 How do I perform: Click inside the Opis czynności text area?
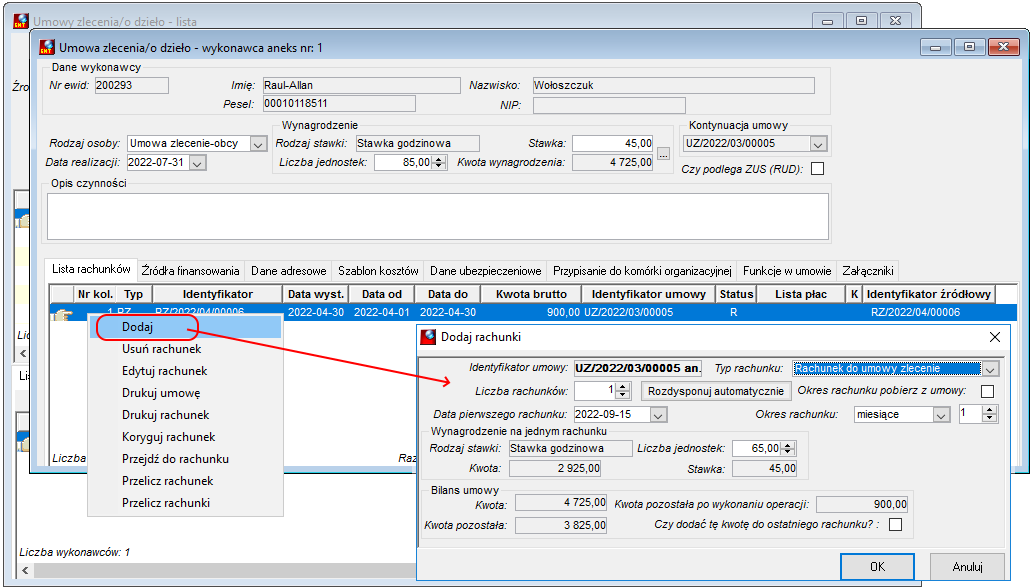[437, 216]
